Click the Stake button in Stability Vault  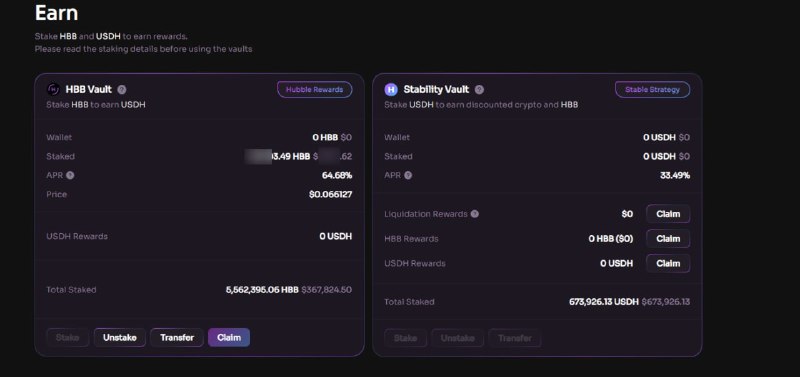405,338
